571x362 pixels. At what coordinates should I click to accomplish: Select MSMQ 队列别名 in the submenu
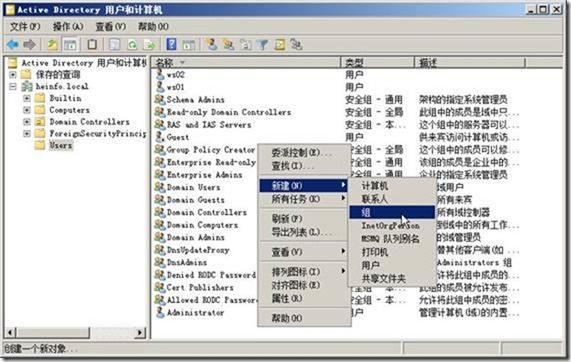[392, 239]
